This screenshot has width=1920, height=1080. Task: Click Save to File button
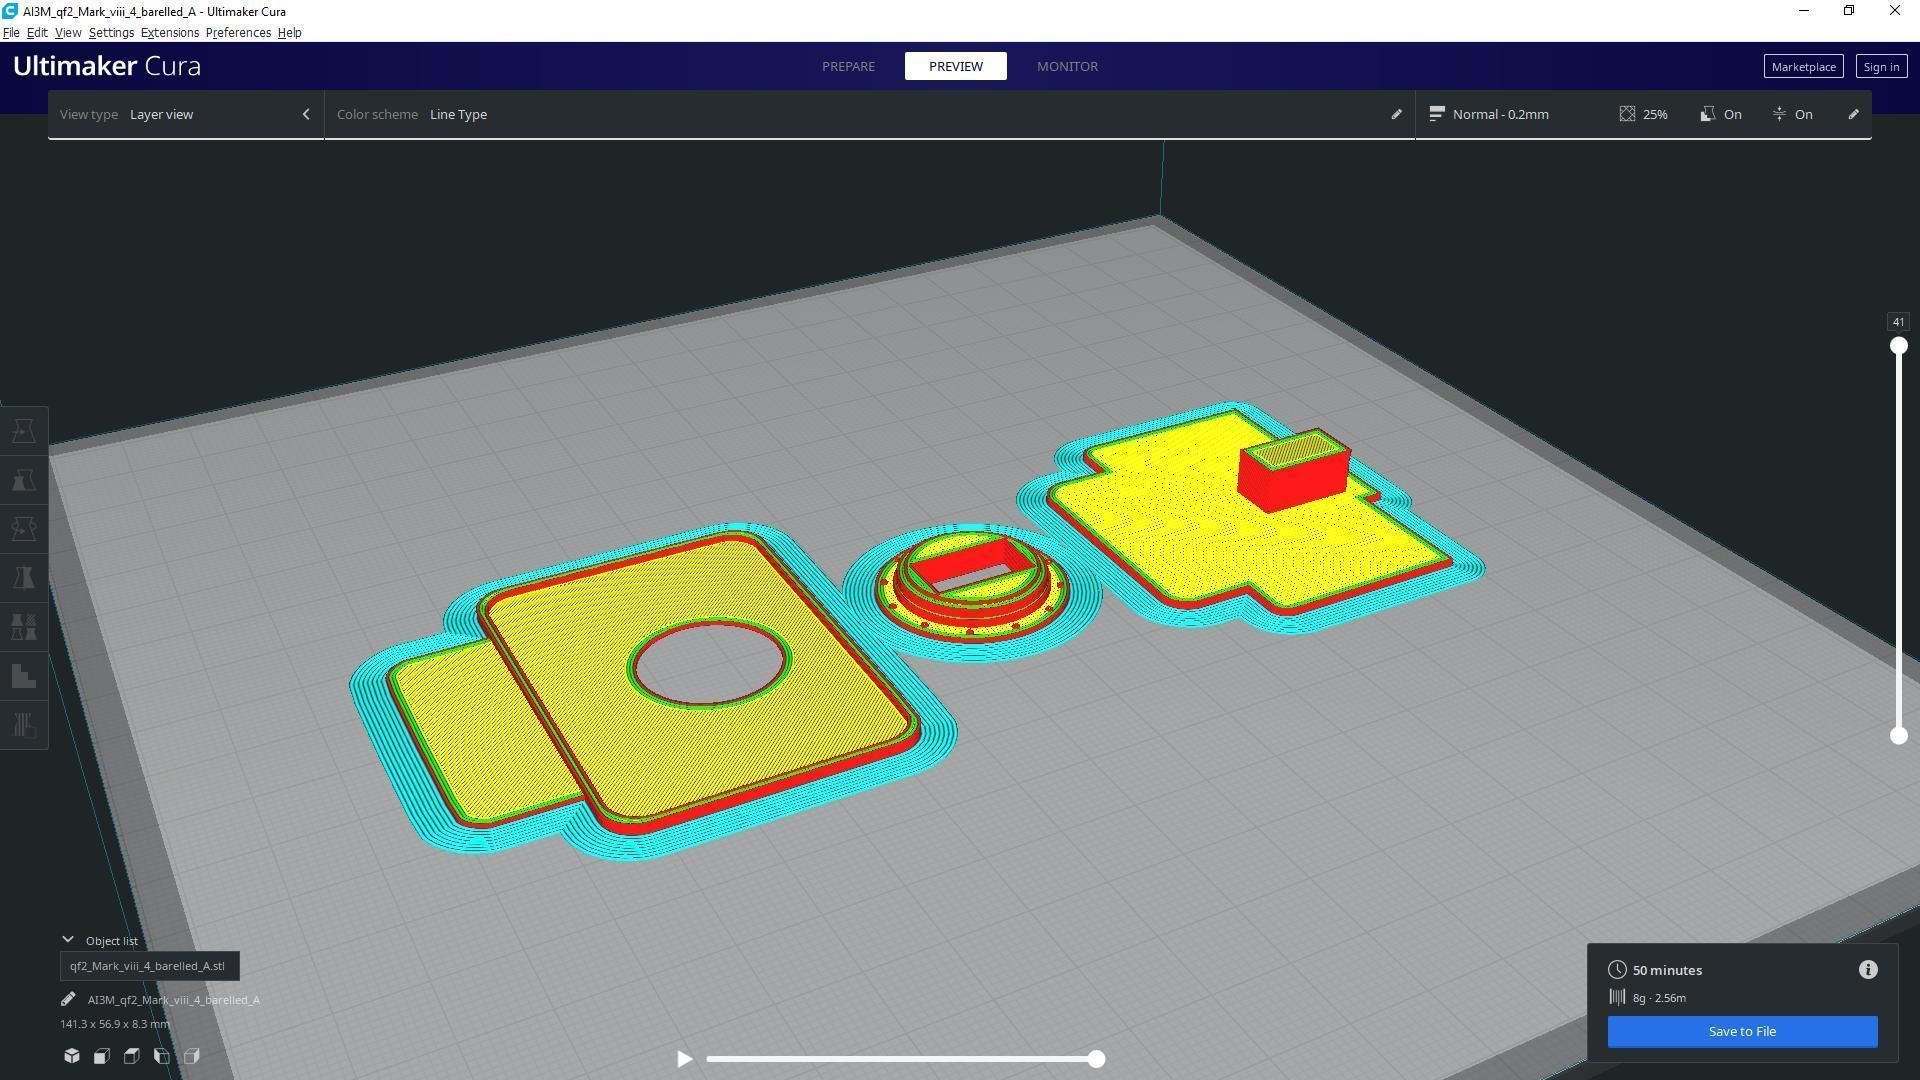pos(1742,1031)
